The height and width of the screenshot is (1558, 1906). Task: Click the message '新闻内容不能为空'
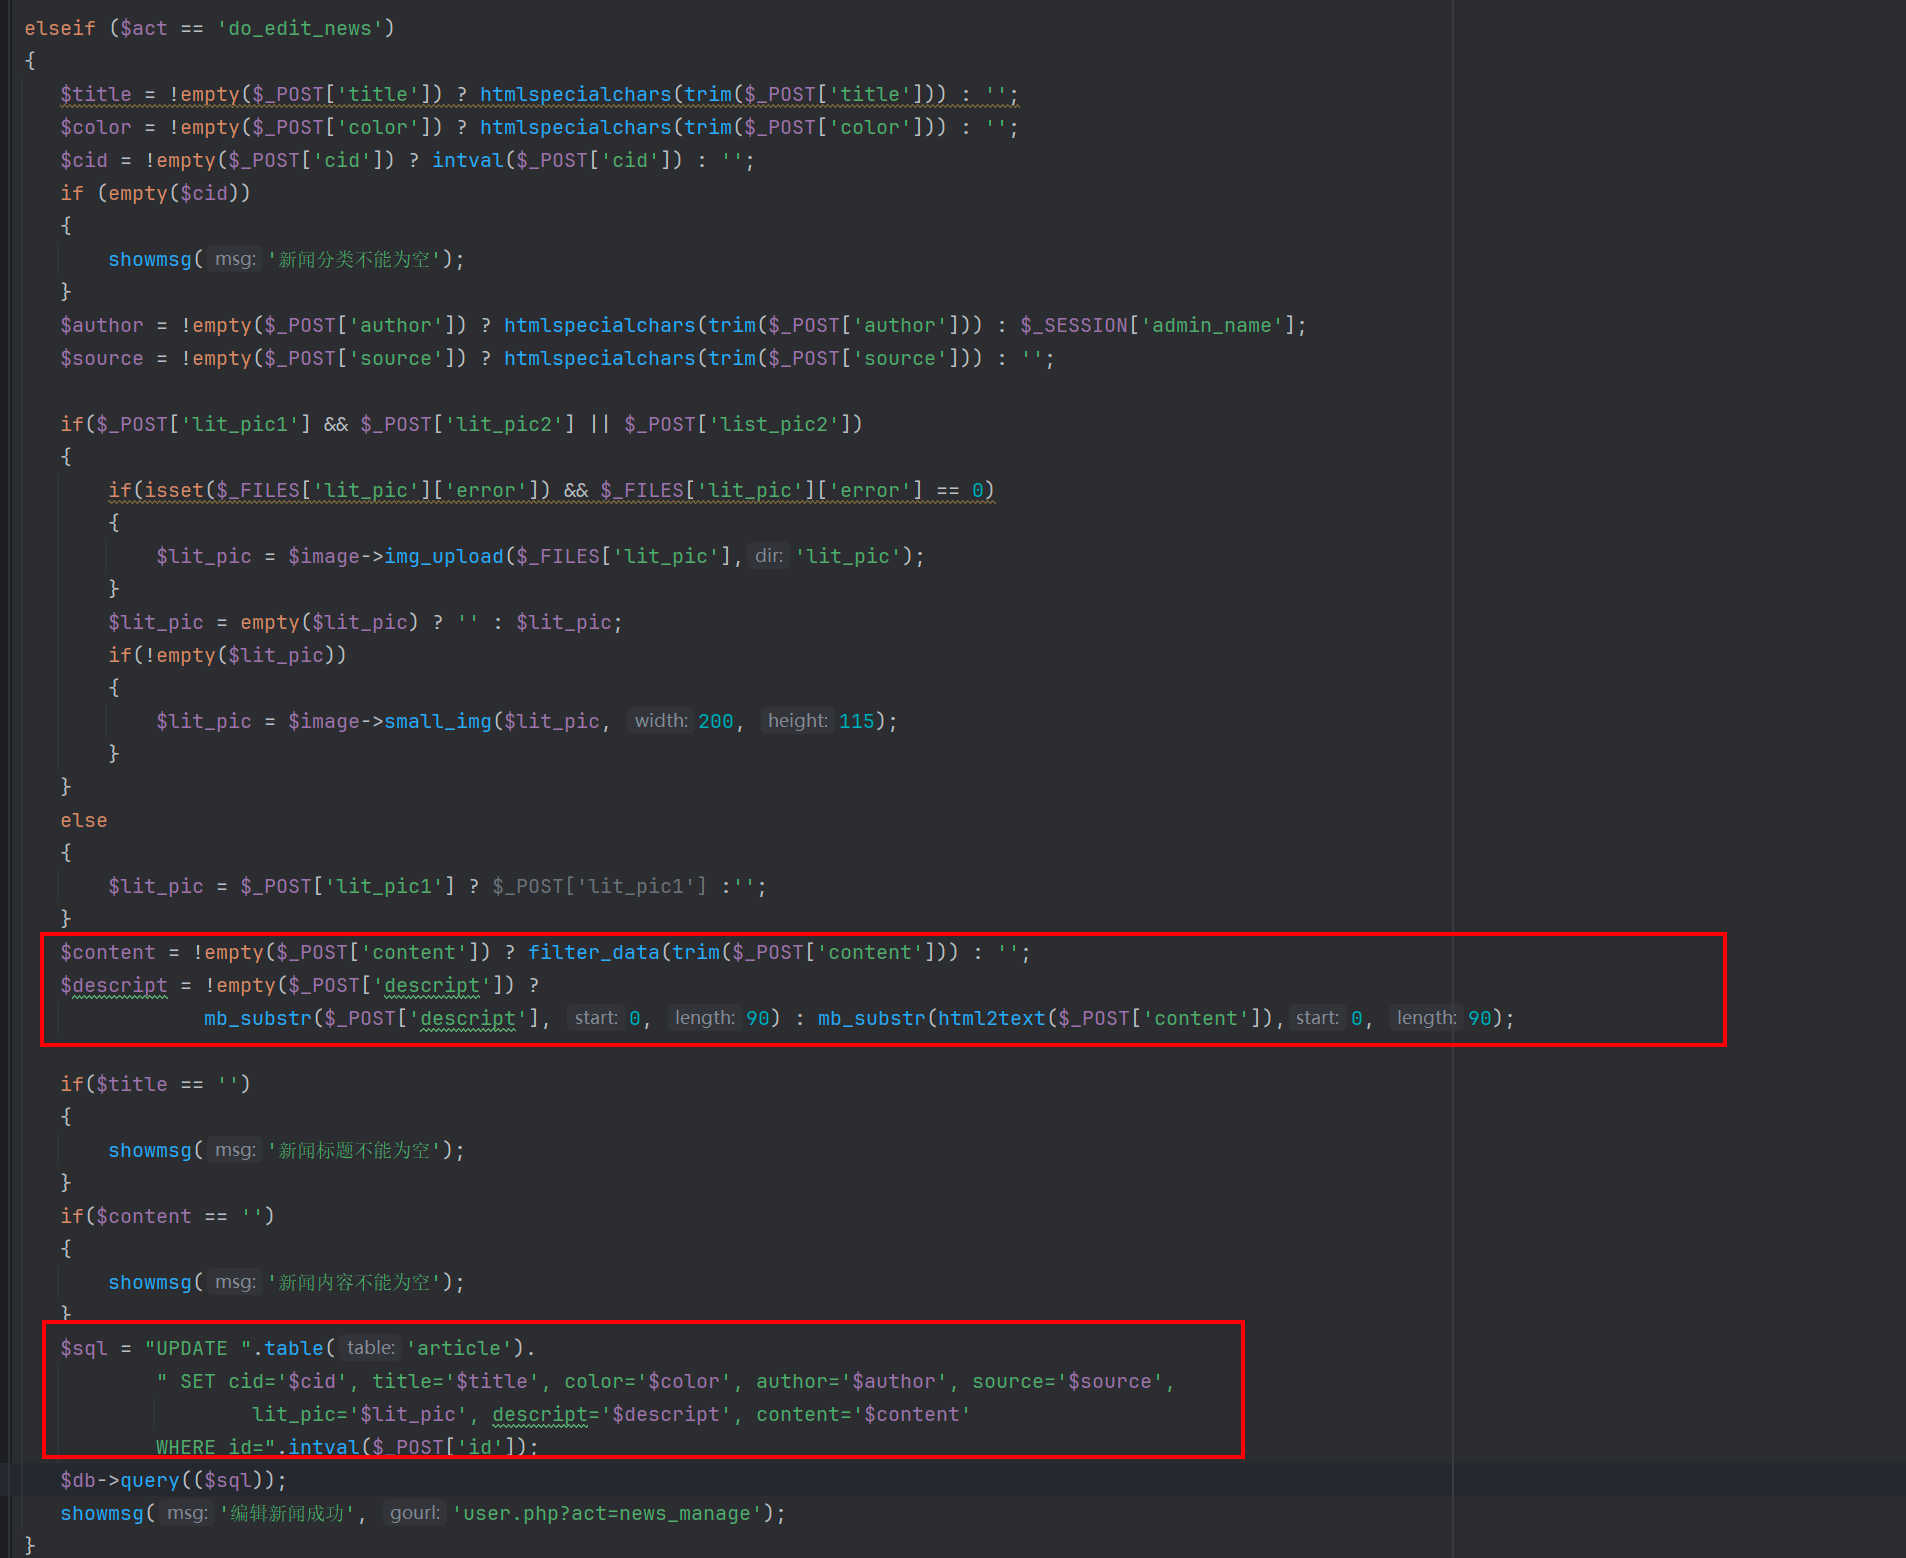coord(353,1282)
